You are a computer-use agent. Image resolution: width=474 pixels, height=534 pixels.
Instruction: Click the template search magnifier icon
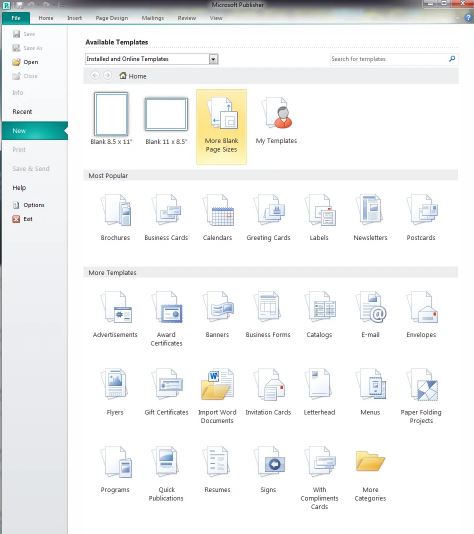coord(452,59)
